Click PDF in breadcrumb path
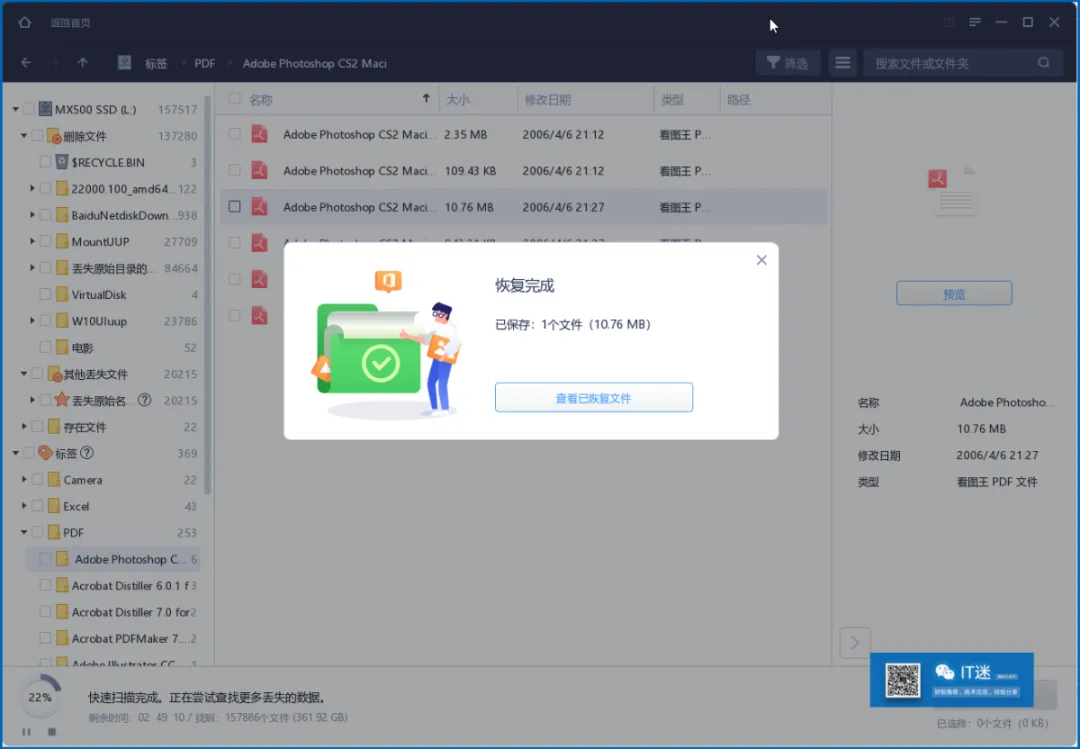1080x749 pixels. coord(205,63)
